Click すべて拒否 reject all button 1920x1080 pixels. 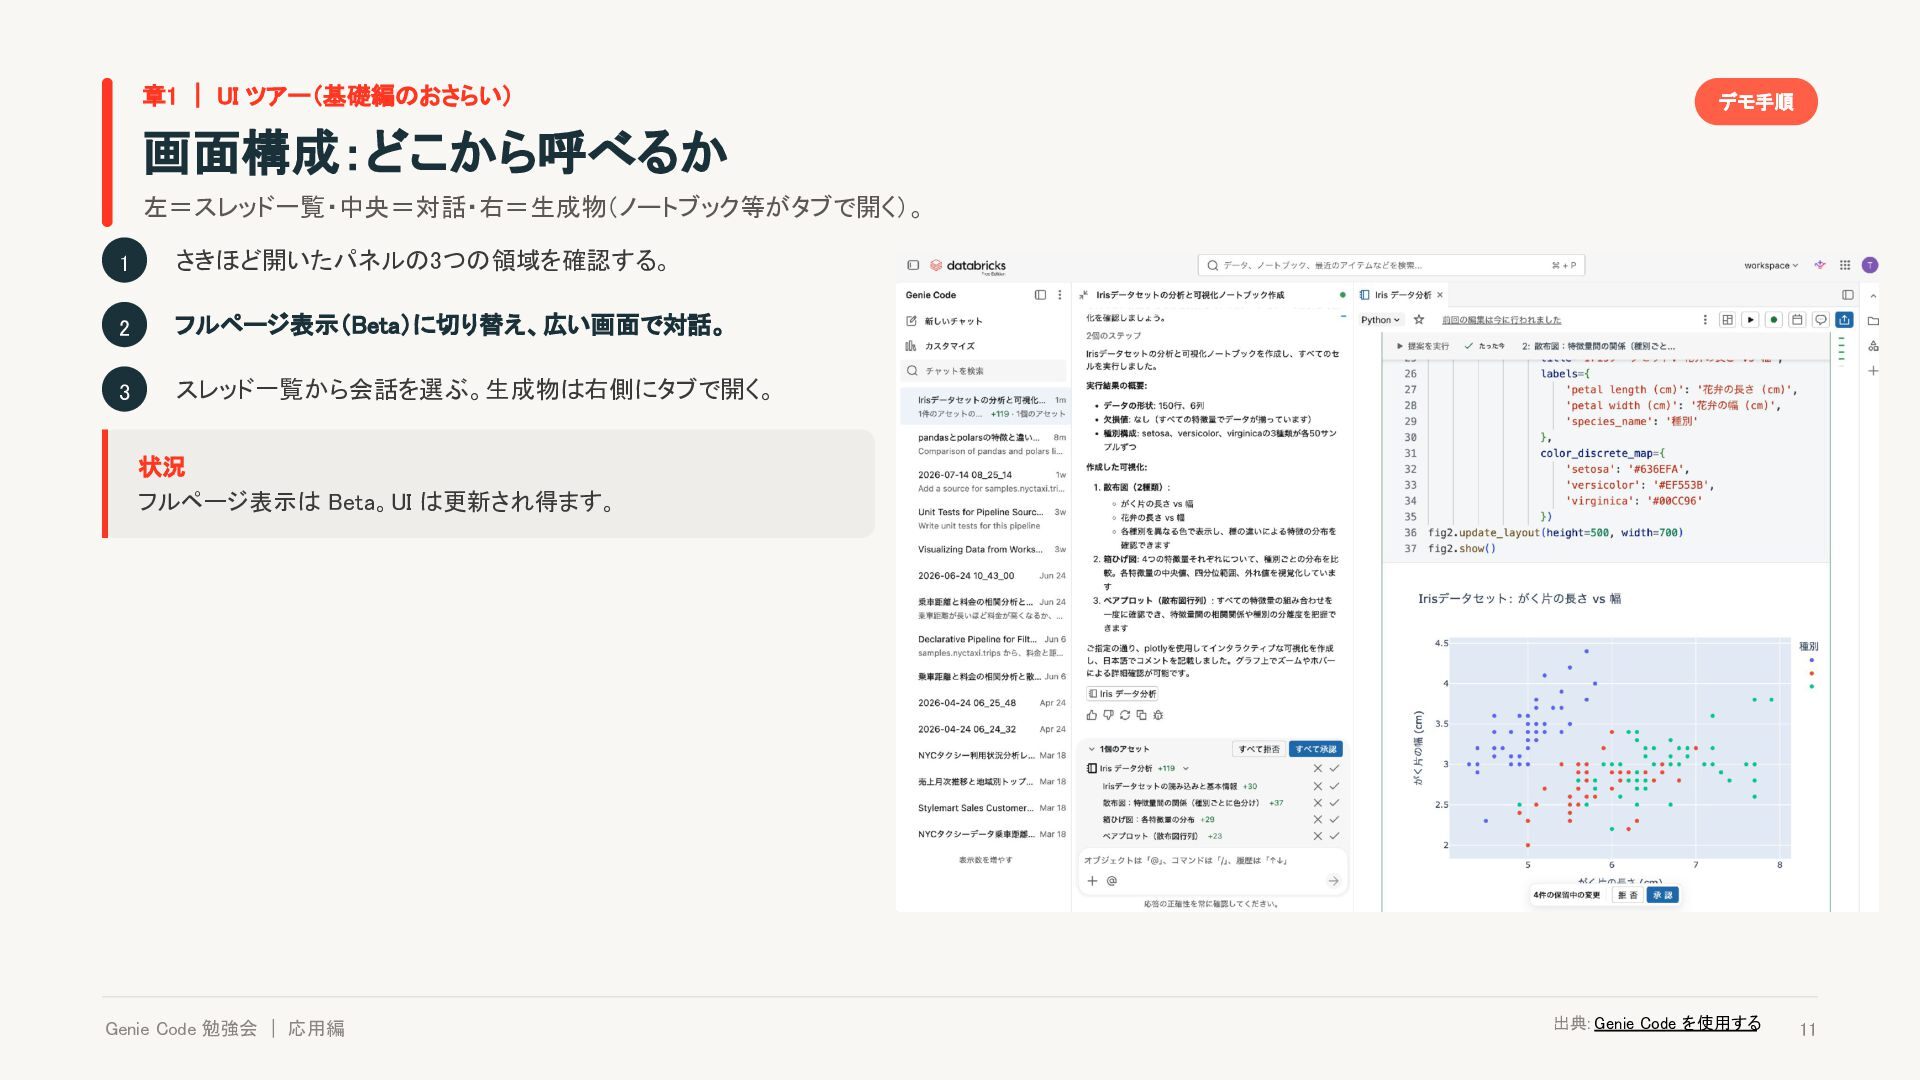(x=1259, y=749)
